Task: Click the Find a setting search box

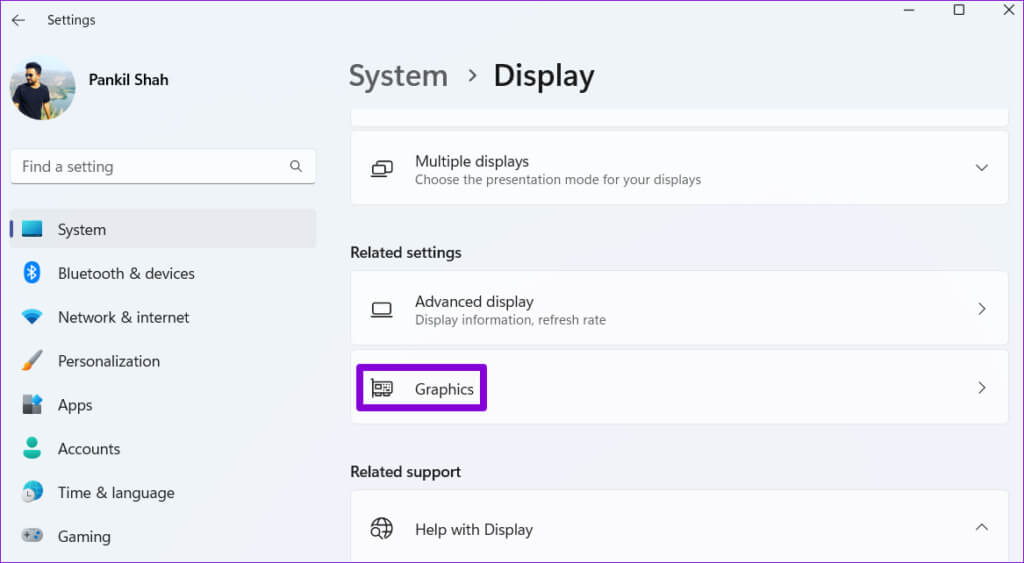Action: 150,167
